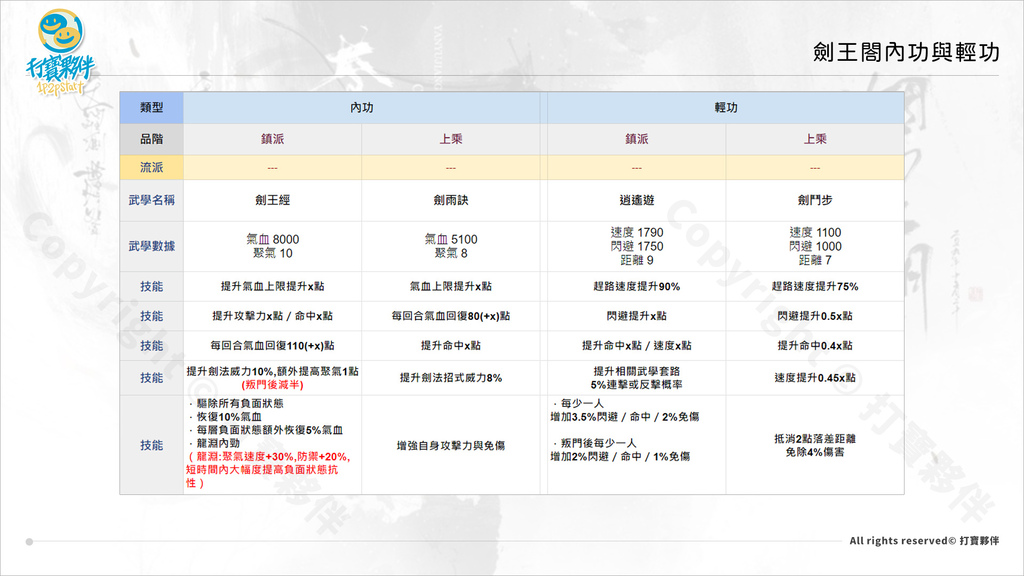
Task: Select 每回合氣血回復110(+x)點 cell
Action: coord(272,345)
